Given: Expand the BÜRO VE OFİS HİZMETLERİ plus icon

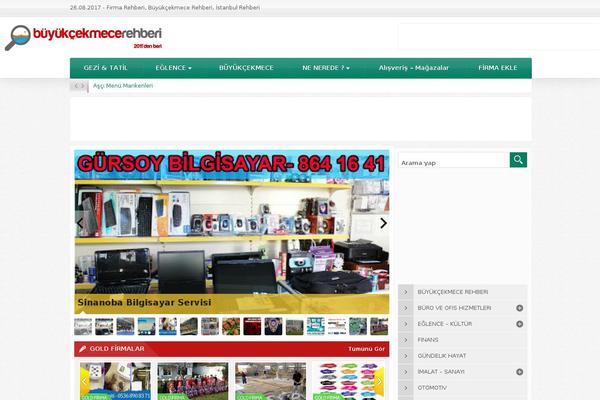Looking at the screenshot, I should pyautogui.click(x=519, y=308).
